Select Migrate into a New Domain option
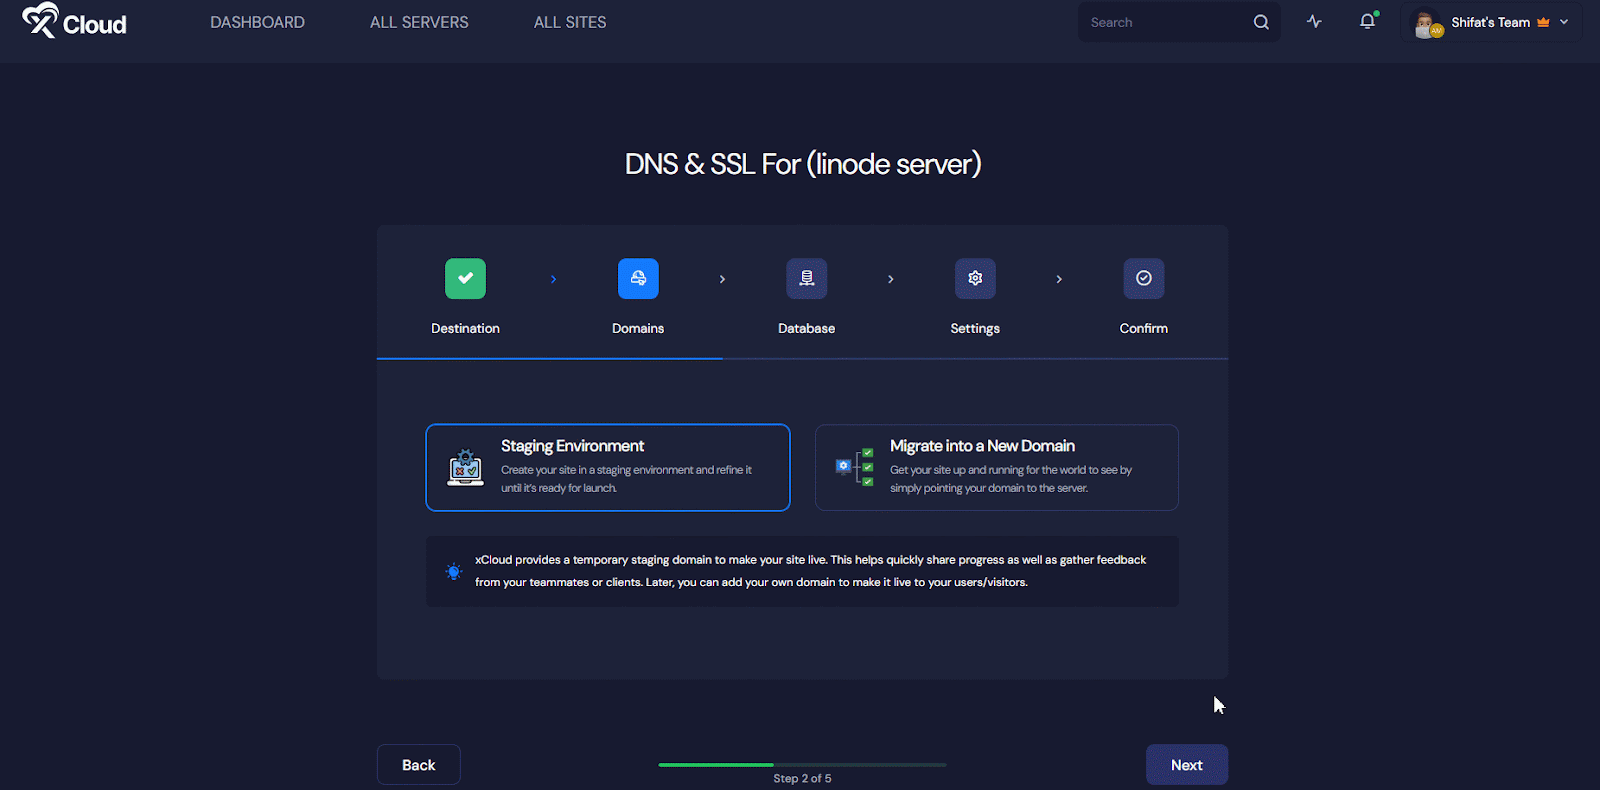Screen dimensions: 1600x790 point(996,467)
